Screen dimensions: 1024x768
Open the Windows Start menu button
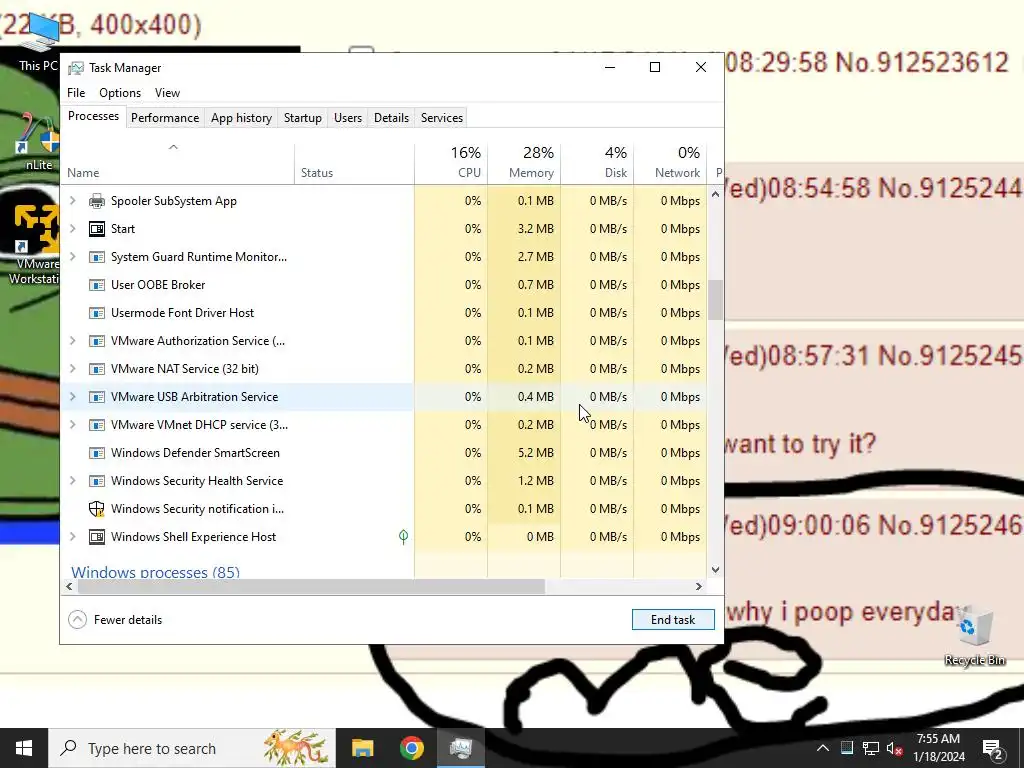24,748
